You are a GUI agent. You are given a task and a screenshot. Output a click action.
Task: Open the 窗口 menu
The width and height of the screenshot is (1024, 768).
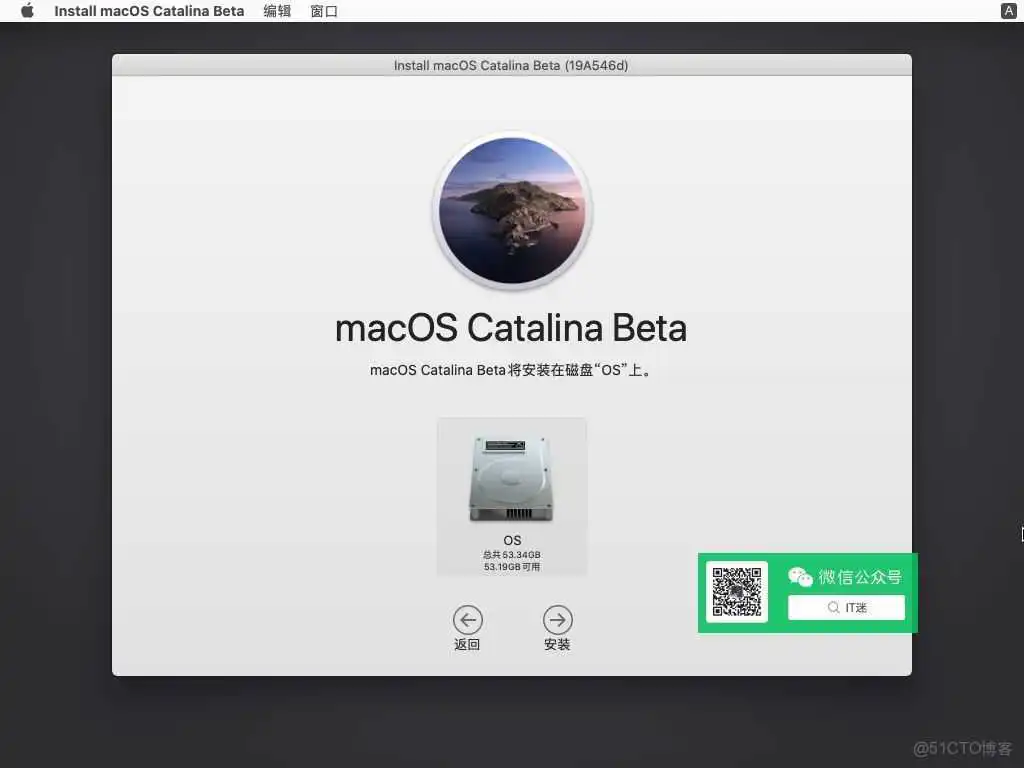pyautogui.click(x=323, y=11)
